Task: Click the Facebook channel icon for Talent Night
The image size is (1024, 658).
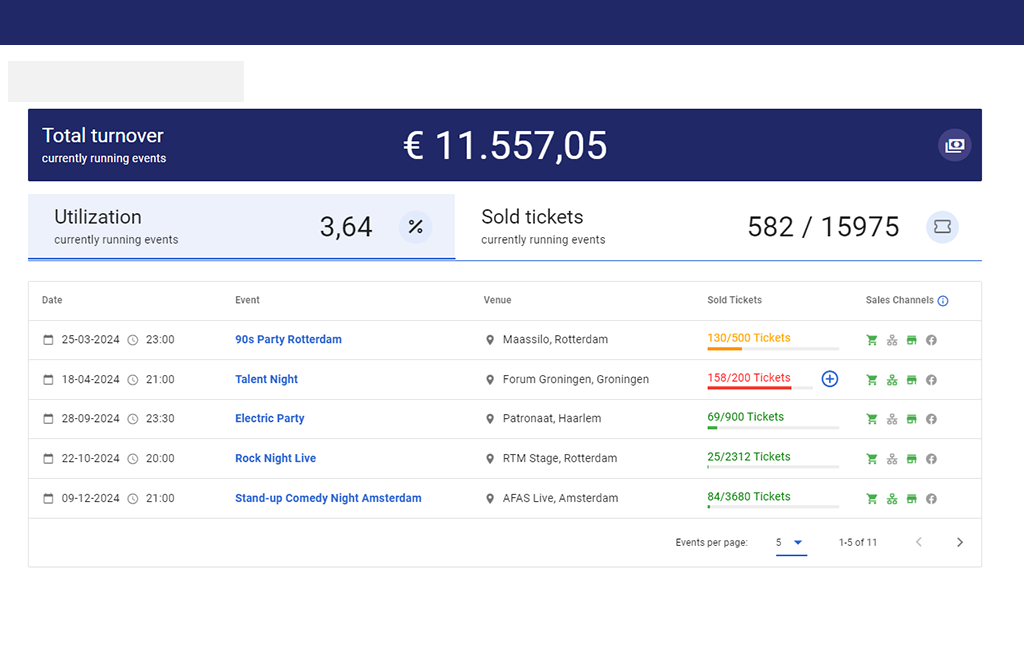Action: (x=931, y=380)
